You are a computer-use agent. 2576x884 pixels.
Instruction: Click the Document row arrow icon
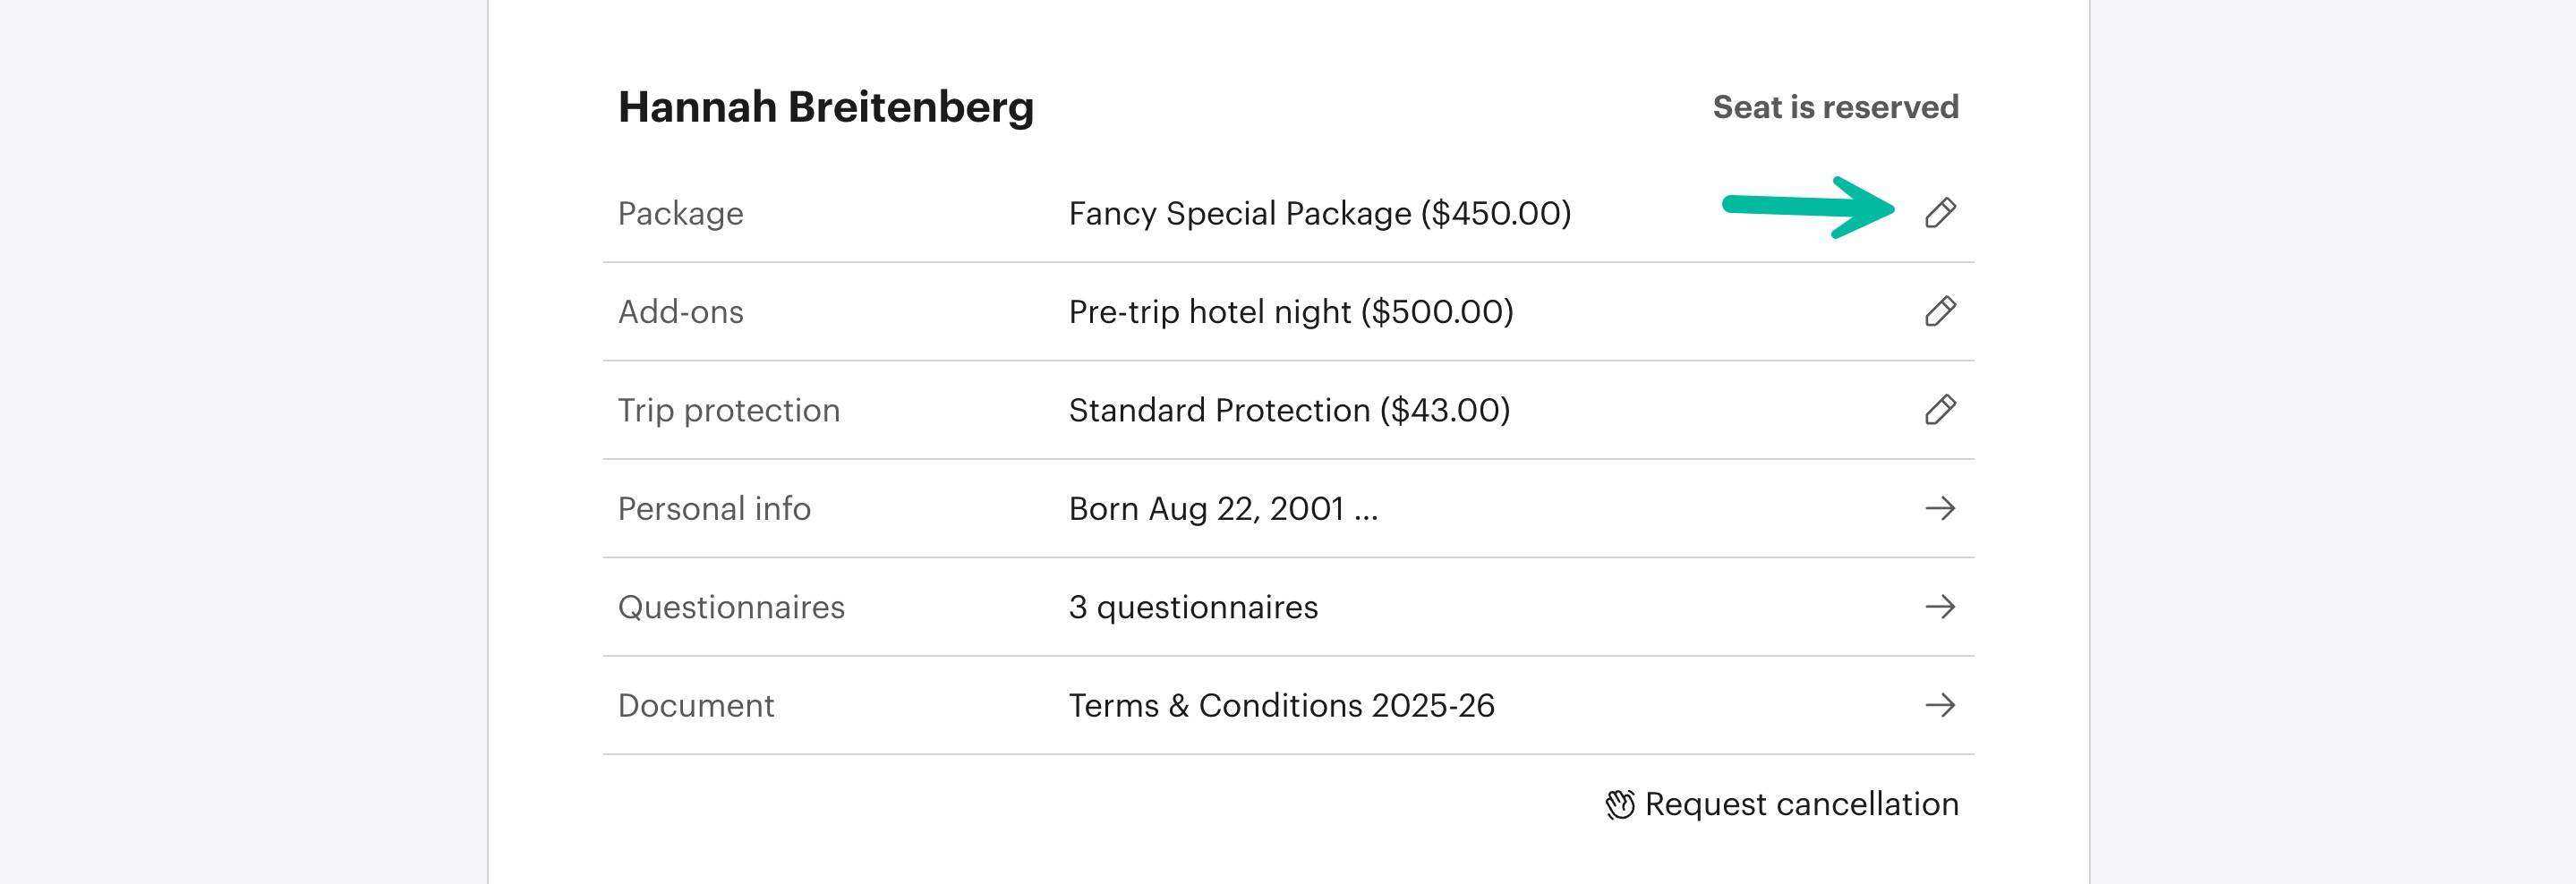coord(1940,705)
